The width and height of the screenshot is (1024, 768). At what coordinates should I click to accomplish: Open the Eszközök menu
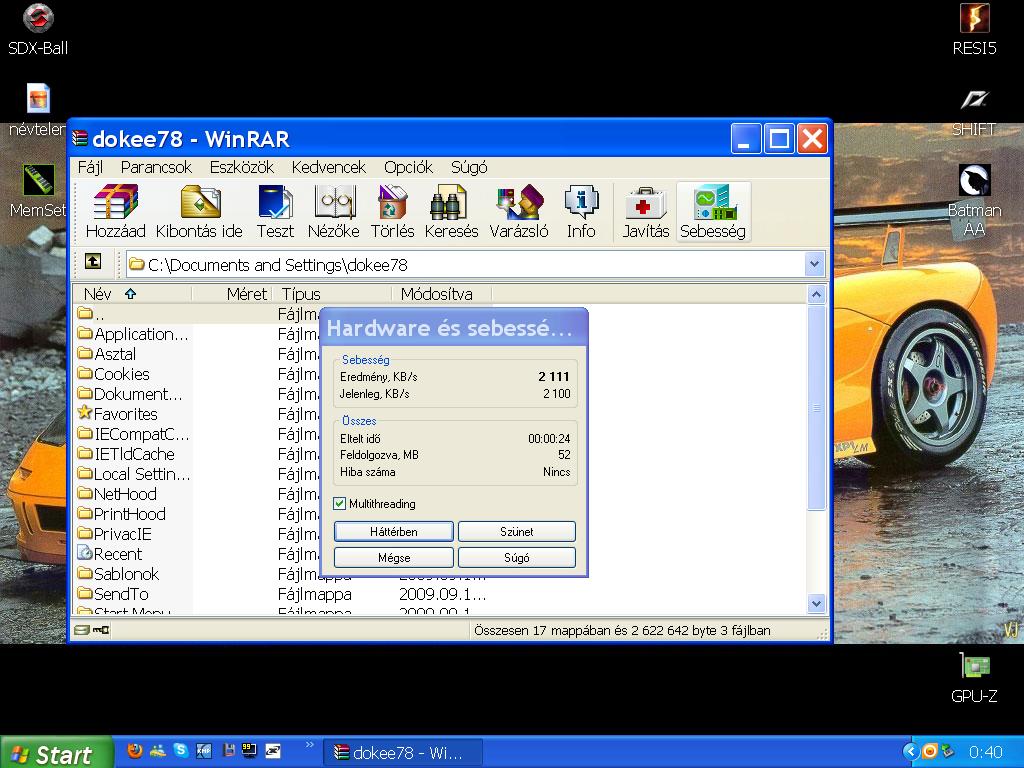(x=241, y=167)
